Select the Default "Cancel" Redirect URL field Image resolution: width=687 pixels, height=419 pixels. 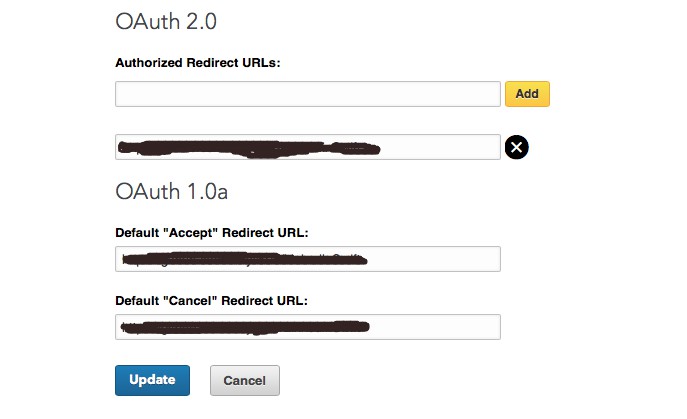(307, 327)
